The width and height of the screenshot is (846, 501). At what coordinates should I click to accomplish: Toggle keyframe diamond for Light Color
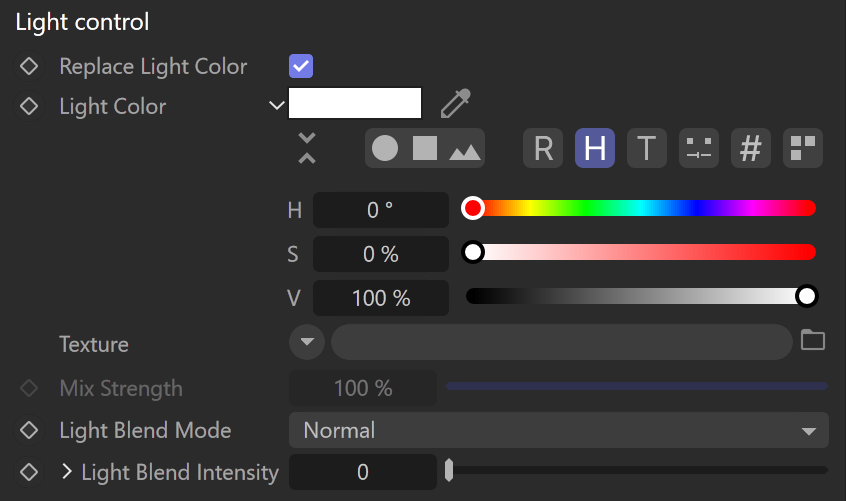click(29, 106)
